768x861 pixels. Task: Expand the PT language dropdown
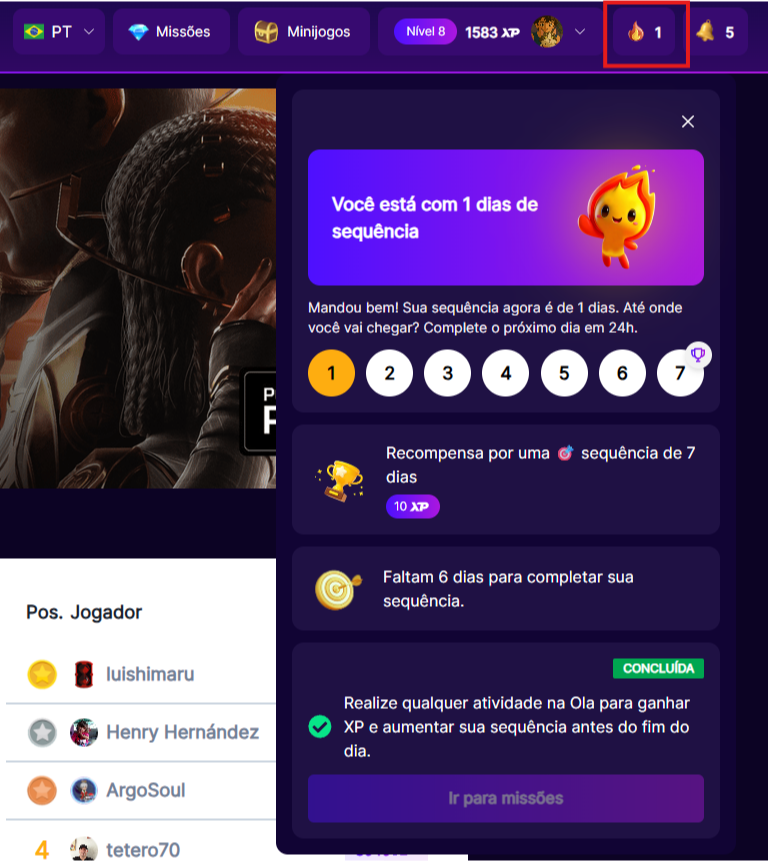pos(59,32)
